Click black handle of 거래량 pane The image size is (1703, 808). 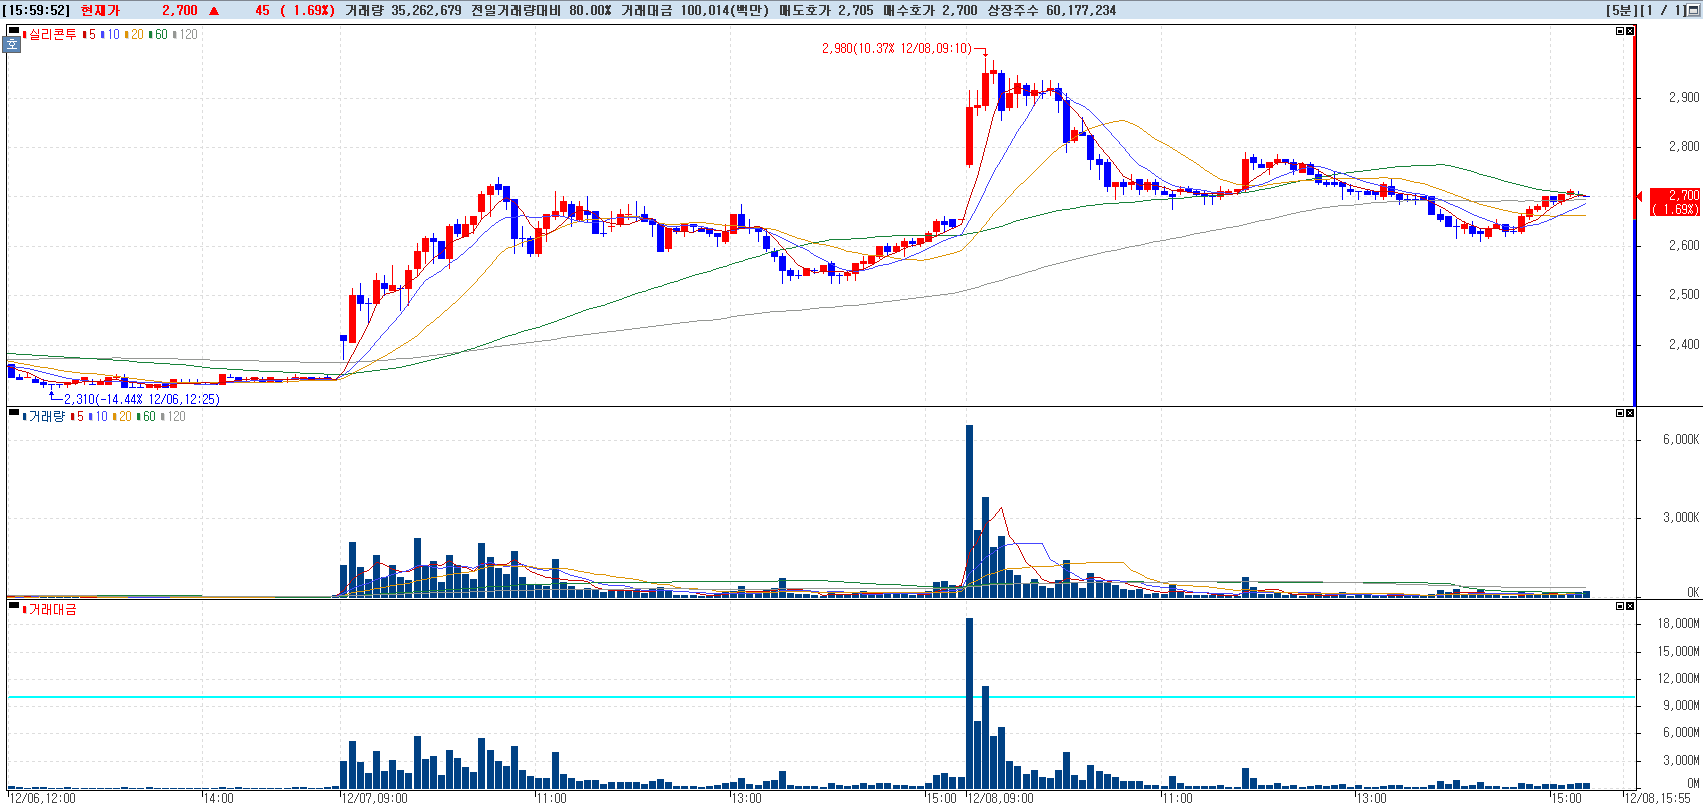point(13,412)
